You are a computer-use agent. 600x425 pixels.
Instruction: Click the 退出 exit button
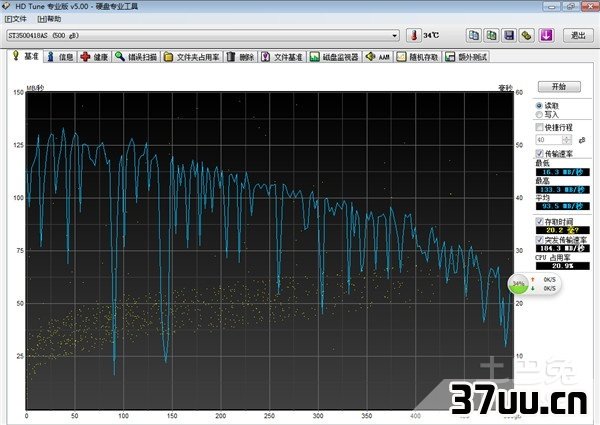(x=578, y=36)
